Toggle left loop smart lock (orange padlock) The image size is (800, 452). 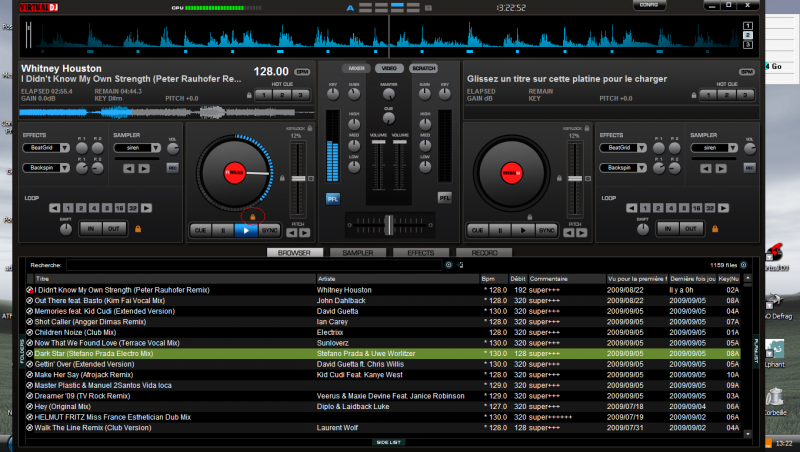pos(138,229)
